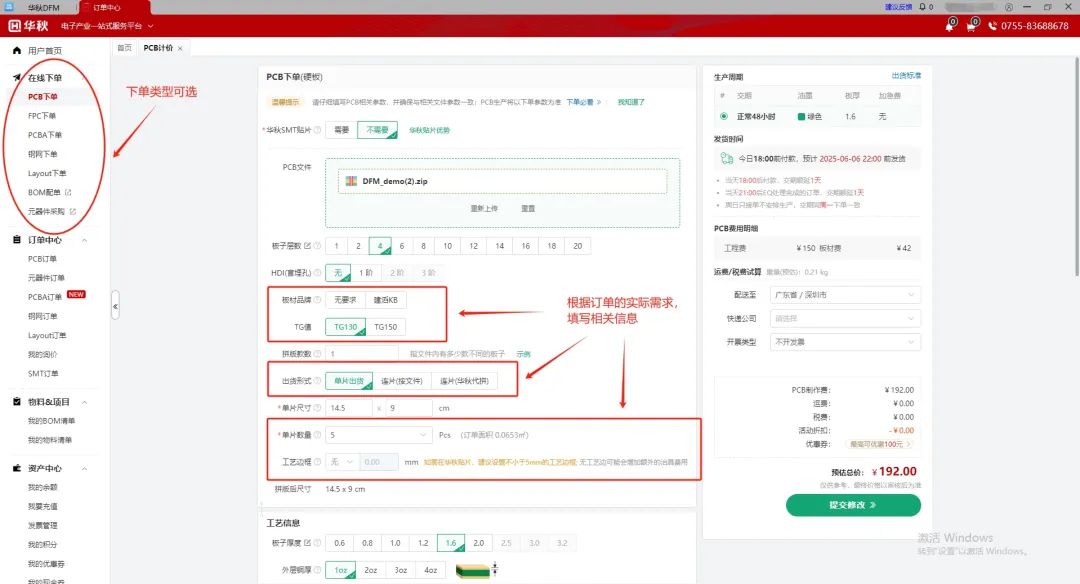Click the green 提交修改 button

pyautogui.click(x=853, y=505)
